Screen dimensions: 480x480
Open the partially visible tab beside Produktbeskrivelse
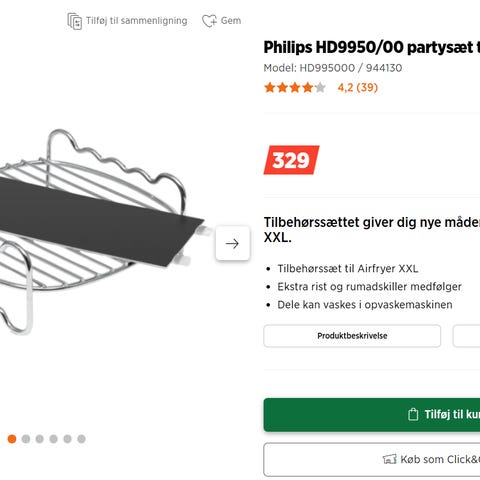click(x=466, y=336)
